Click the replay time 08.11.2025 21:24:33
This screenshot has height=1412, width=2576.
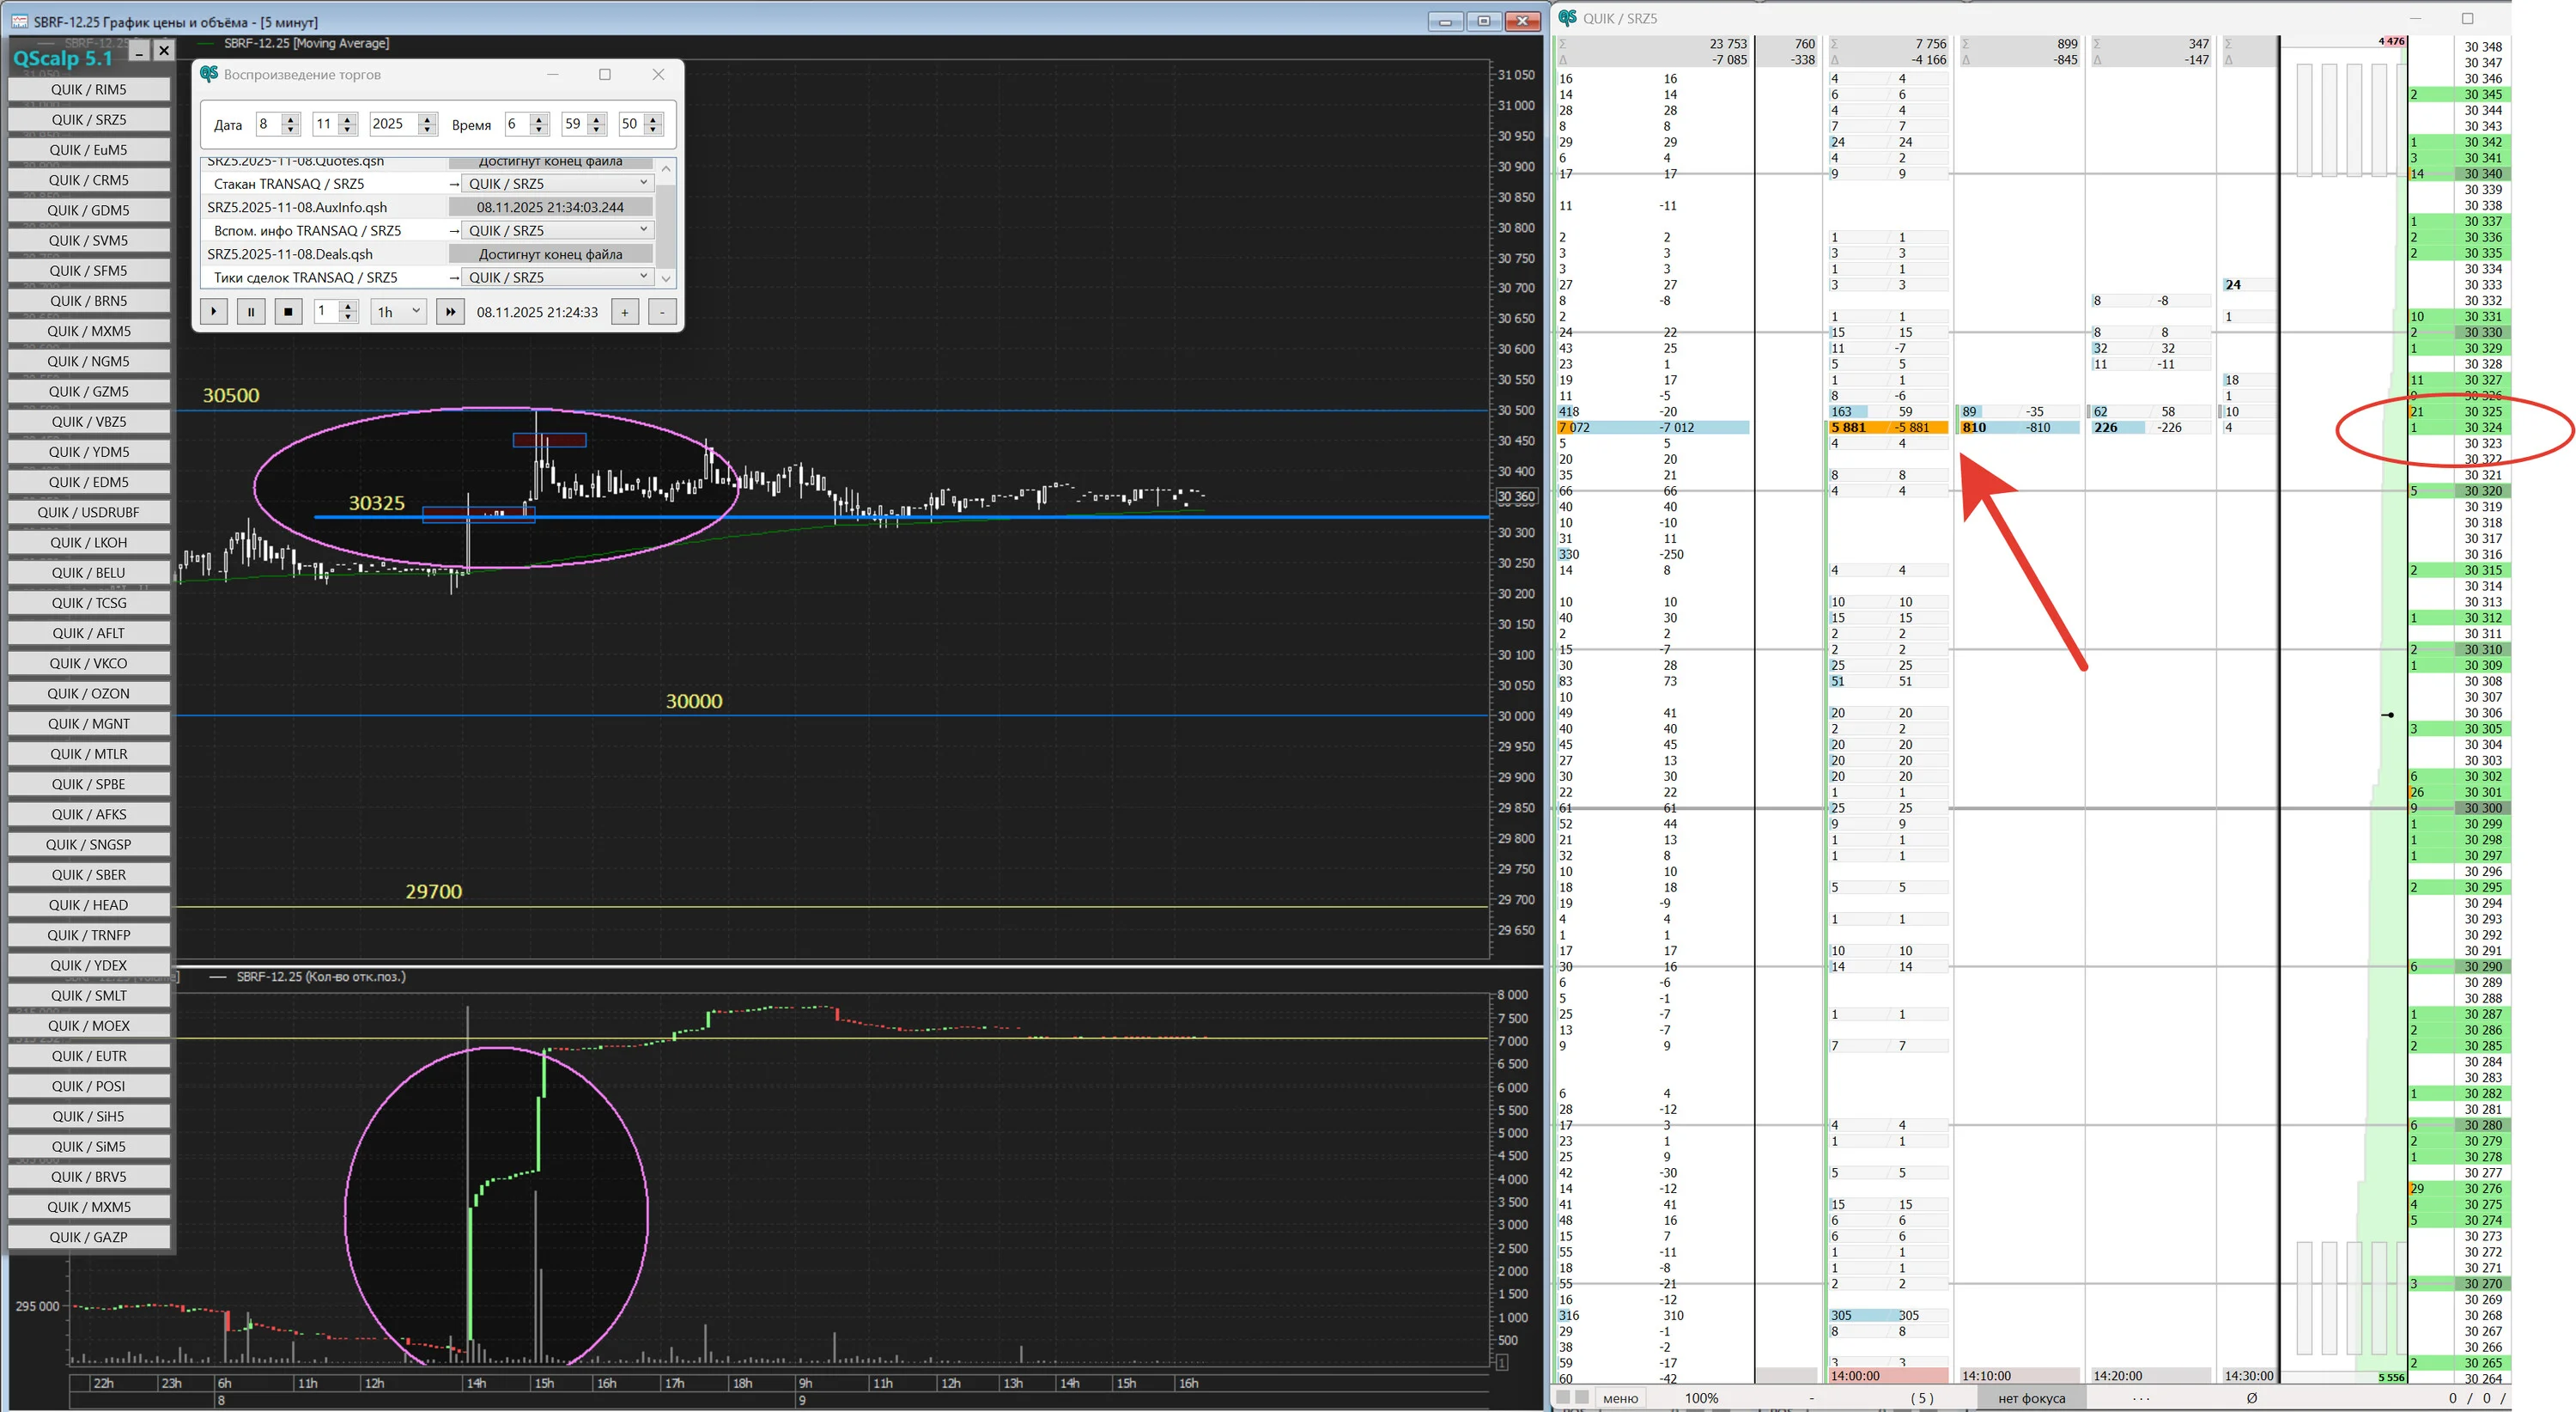537,312
